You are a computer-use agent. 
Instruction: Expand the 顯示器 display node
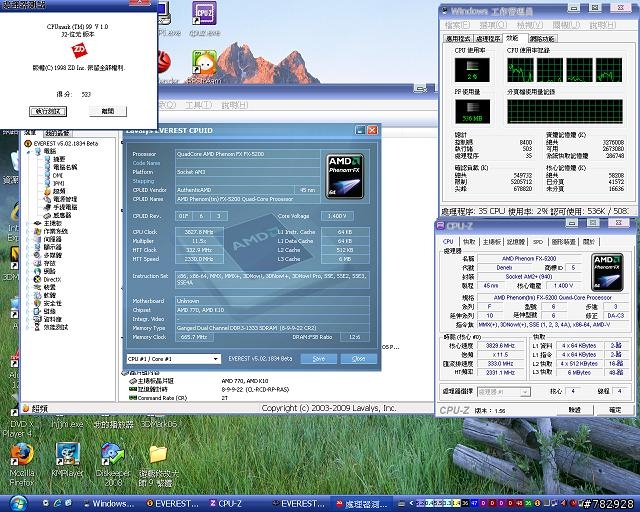click(29, 247)
